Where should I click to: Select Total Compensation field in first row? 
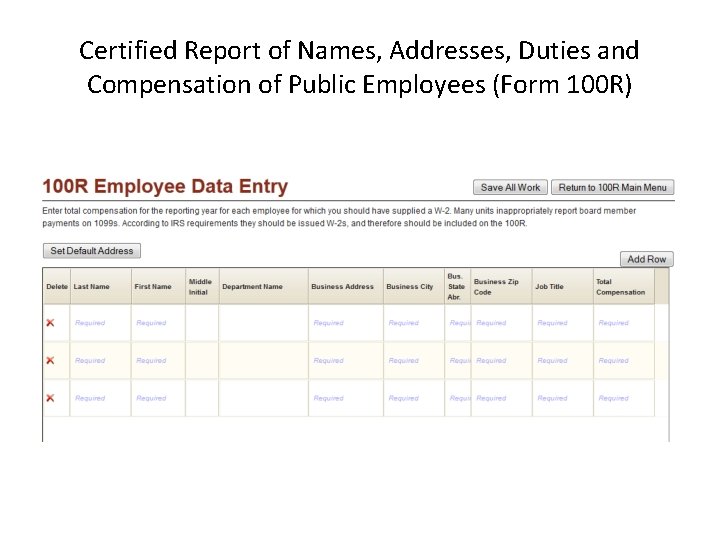(x=624, y=323)
